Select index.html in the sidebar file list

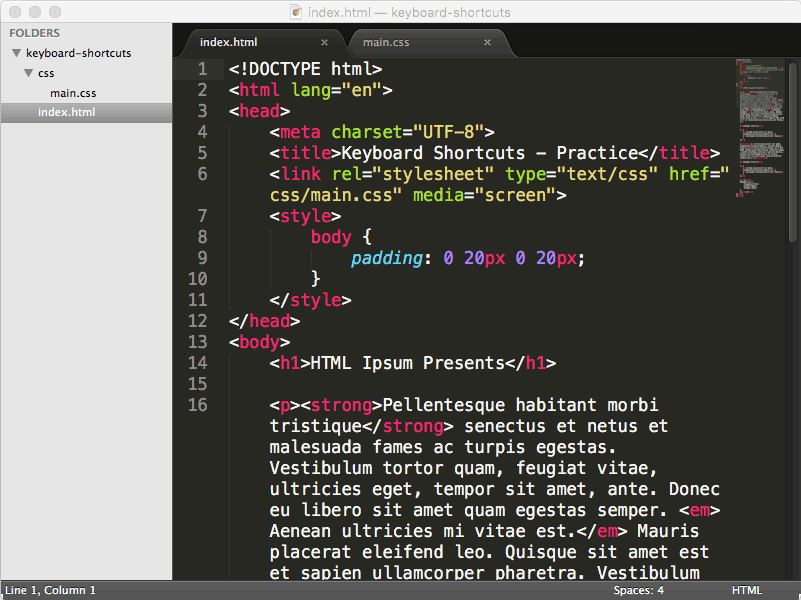tap(67, 112)
